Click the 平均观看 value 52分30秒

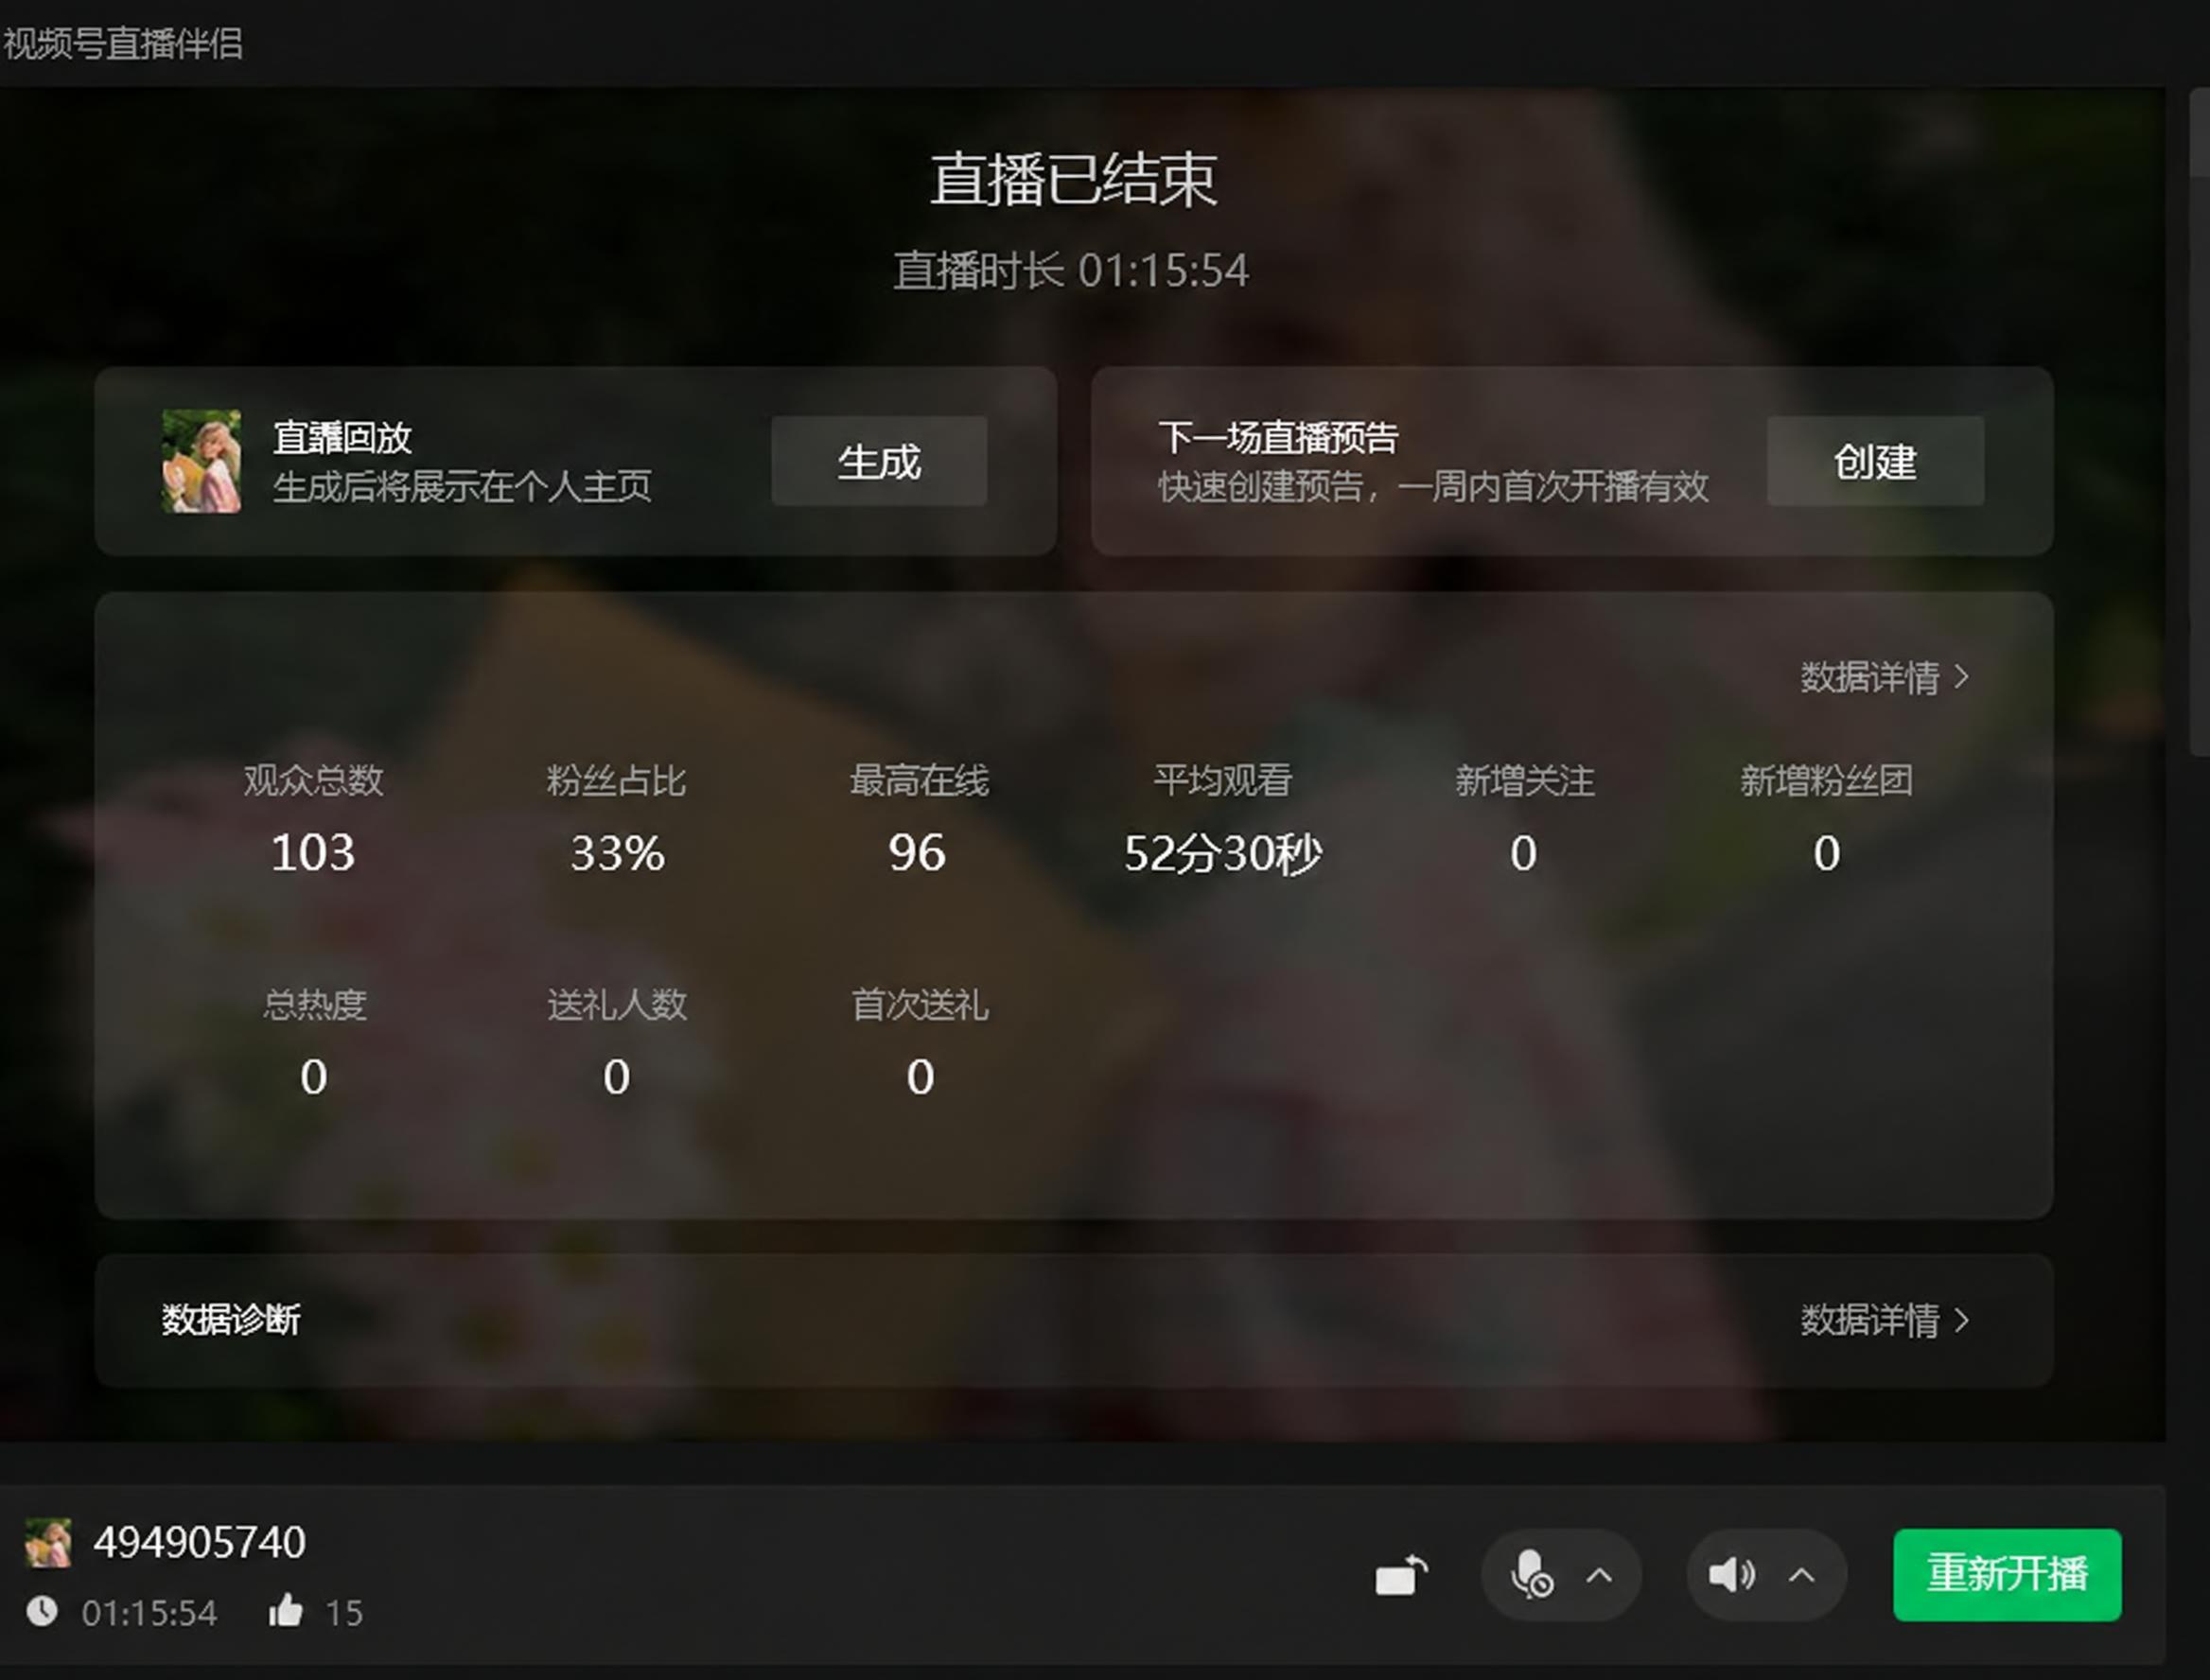1223,853
